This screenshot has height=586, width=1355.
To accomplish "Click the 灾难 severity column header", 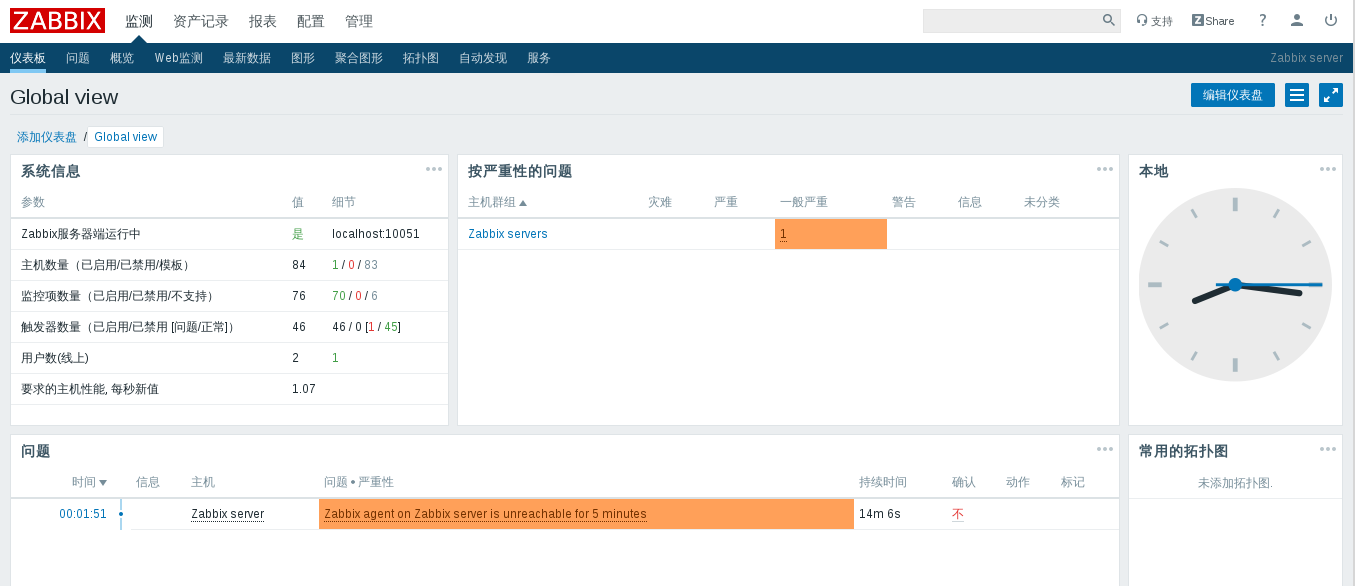I will pyautogui.click(x=660, y=202).
